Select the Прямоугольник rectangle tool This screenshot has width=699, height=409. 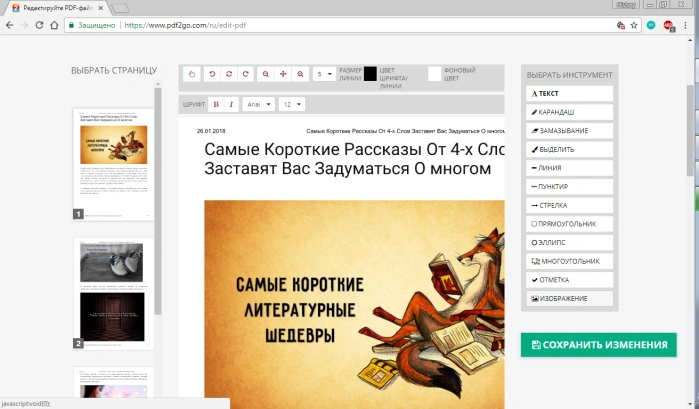570,224
